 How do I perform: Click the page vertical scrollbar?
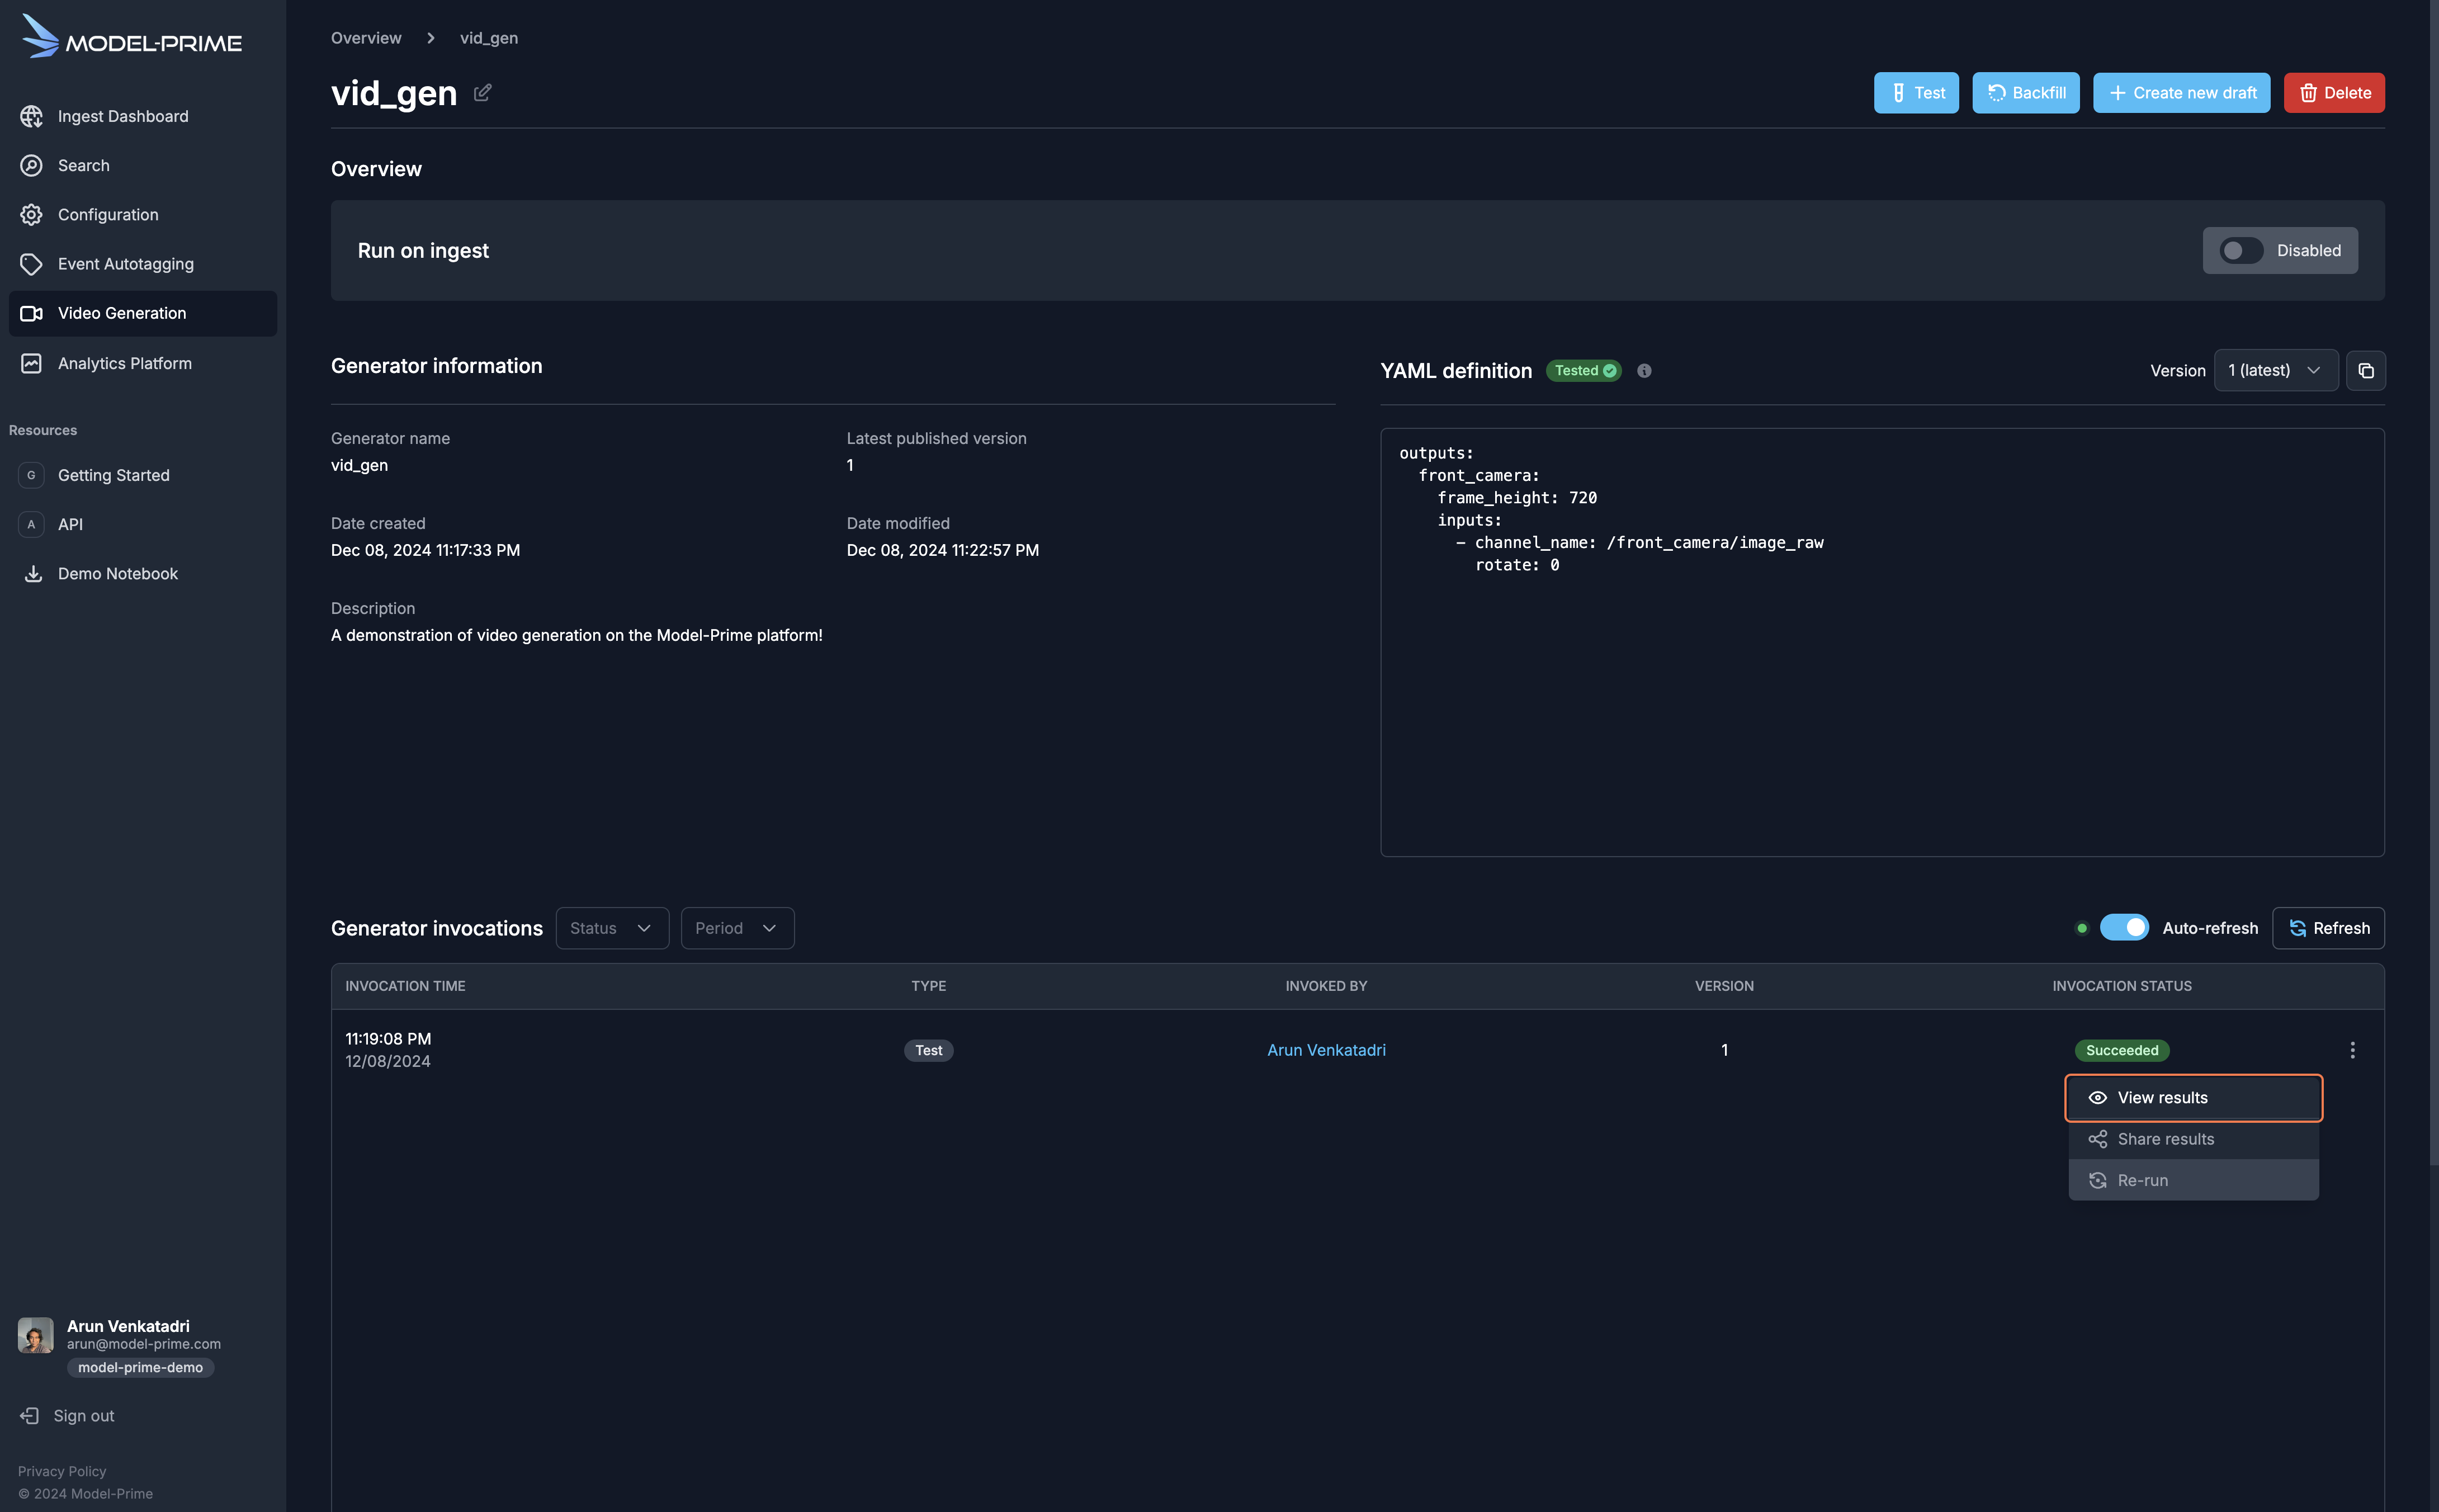[x=2433, y=583]
